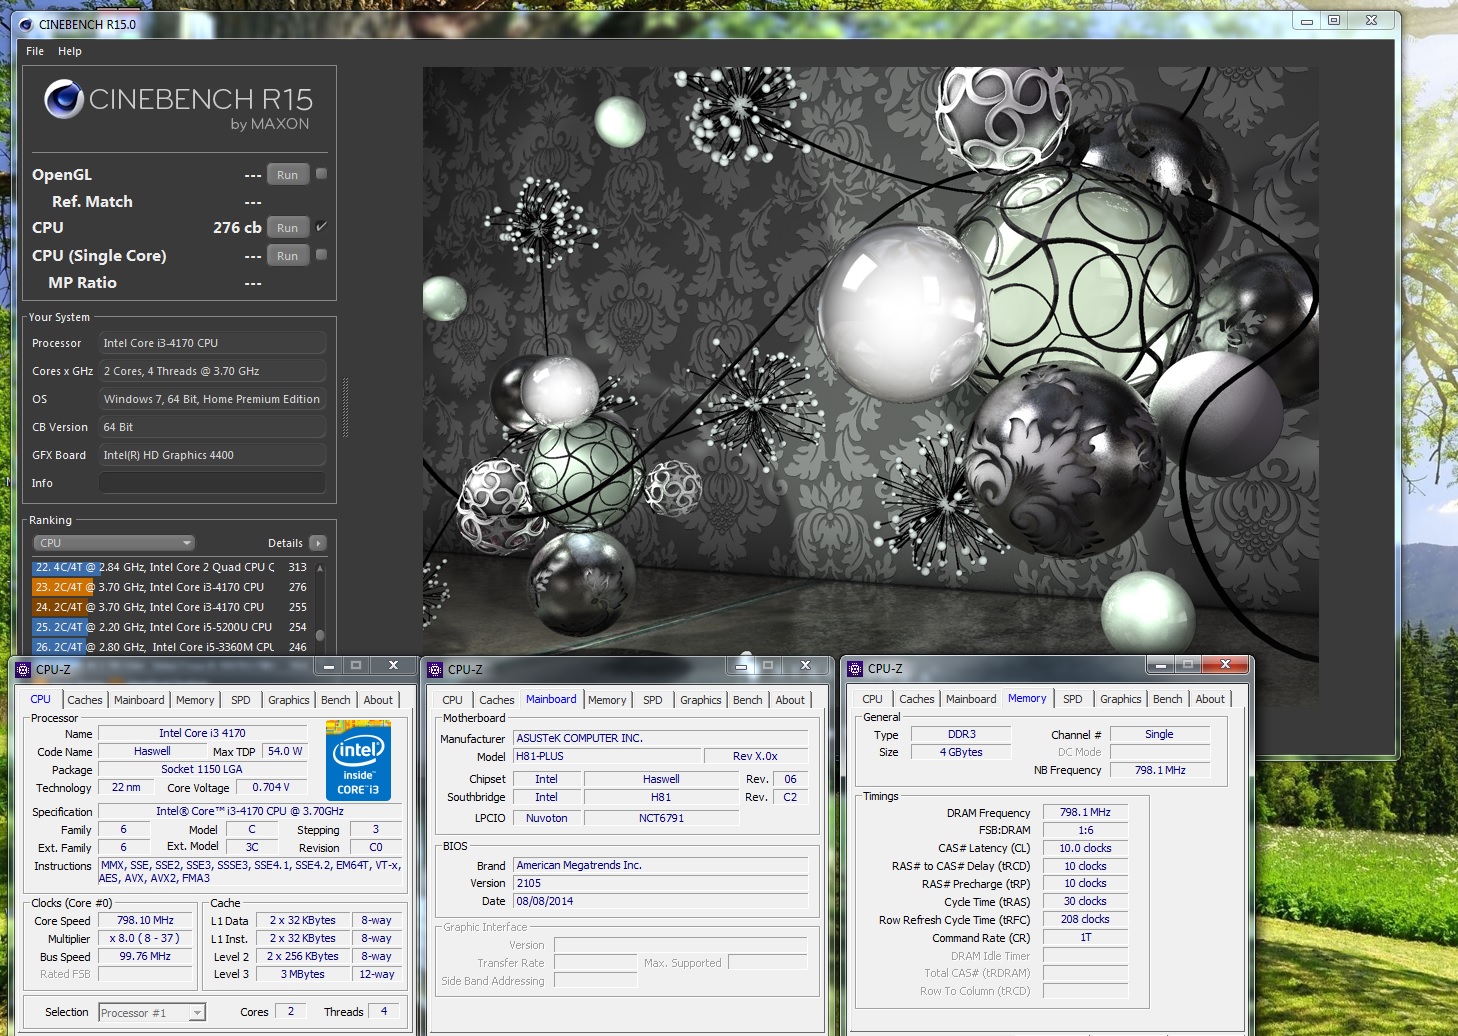Open Bench tab in Mainboard CPU-Z window
1458x1036 pixels.
[748, 700]
